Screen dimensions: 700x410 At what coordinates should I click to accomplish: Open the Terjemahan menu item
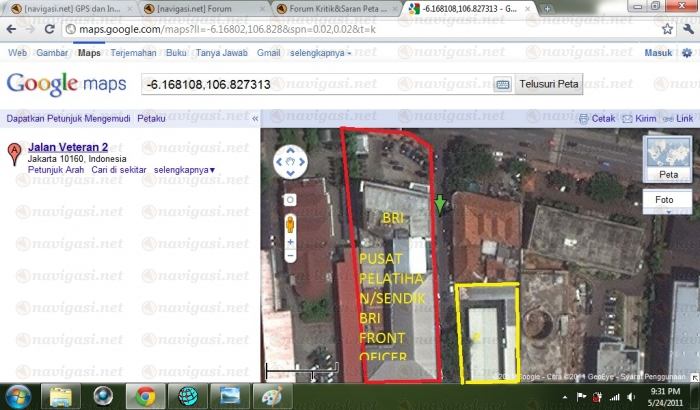[134, 52]
